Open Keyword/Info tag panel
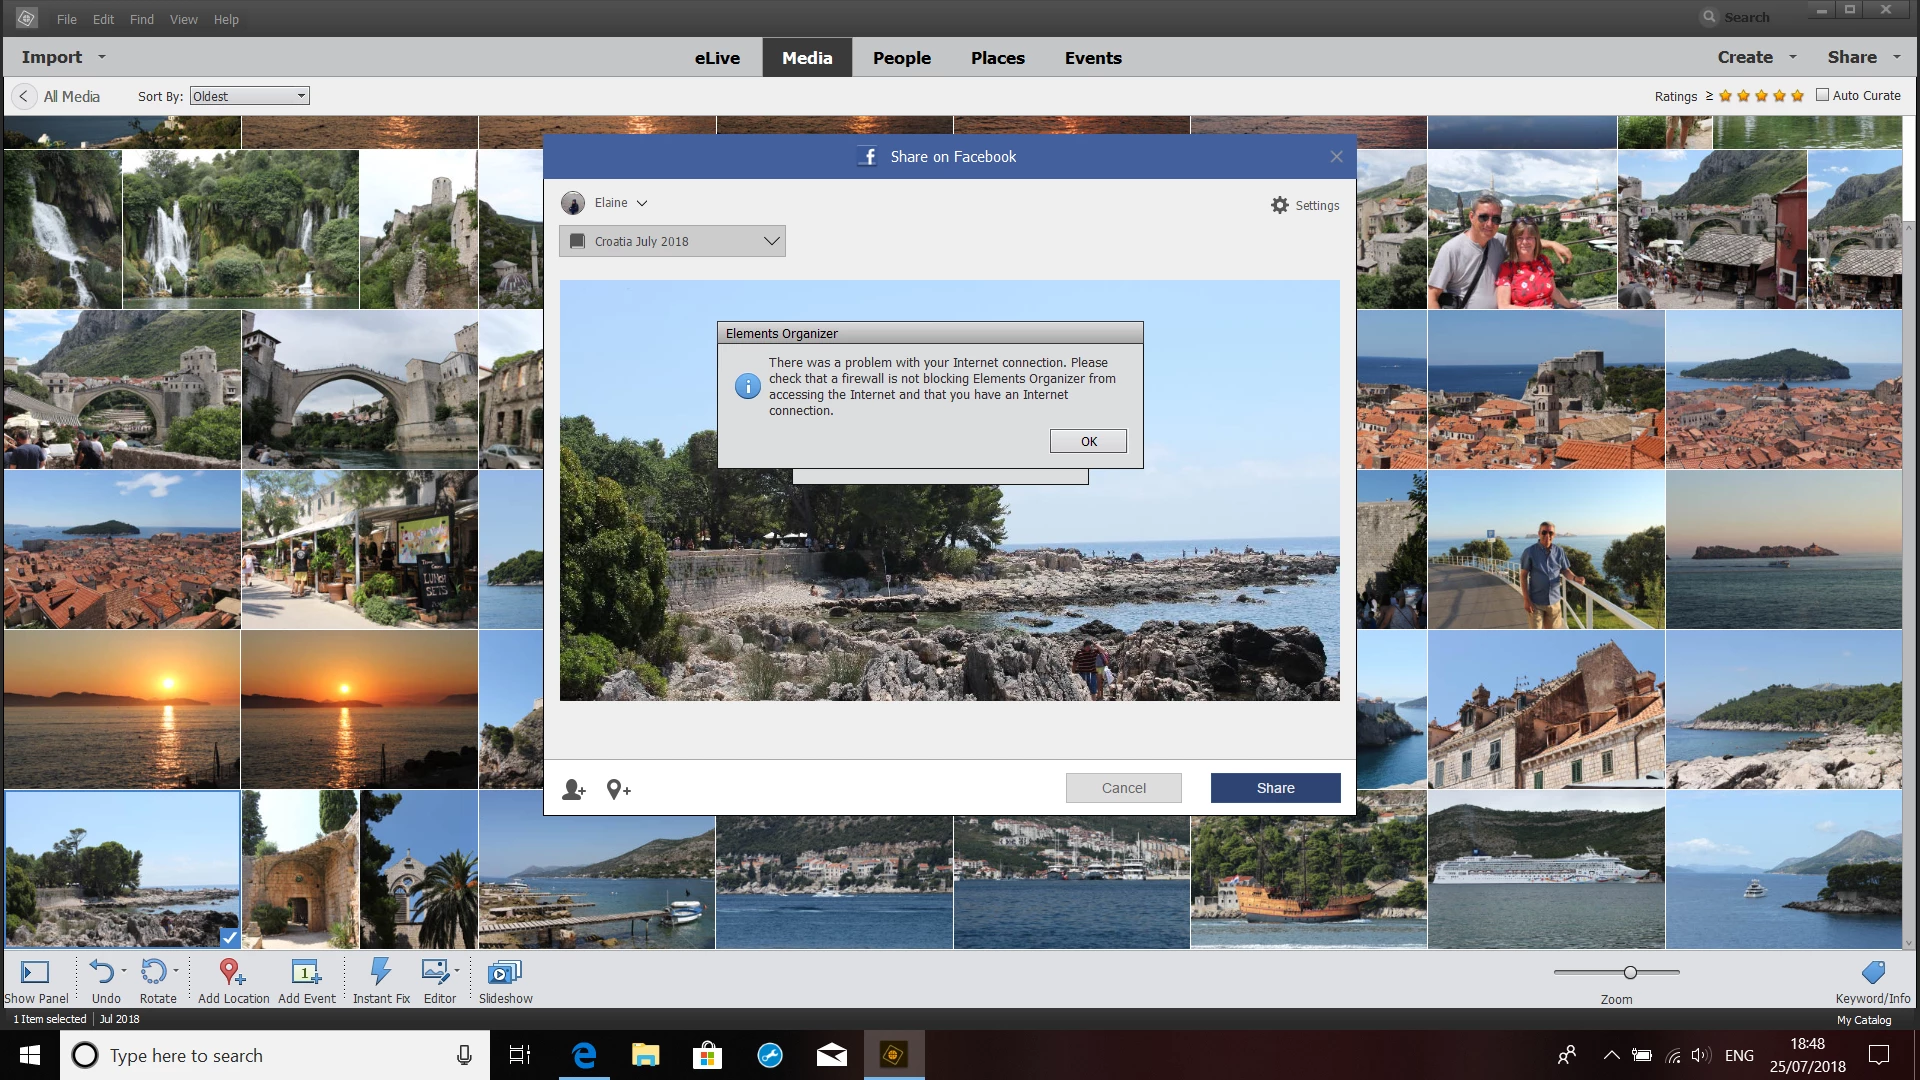Viewport: 1920px width, 1080px height. click(x=1873, y=972)
